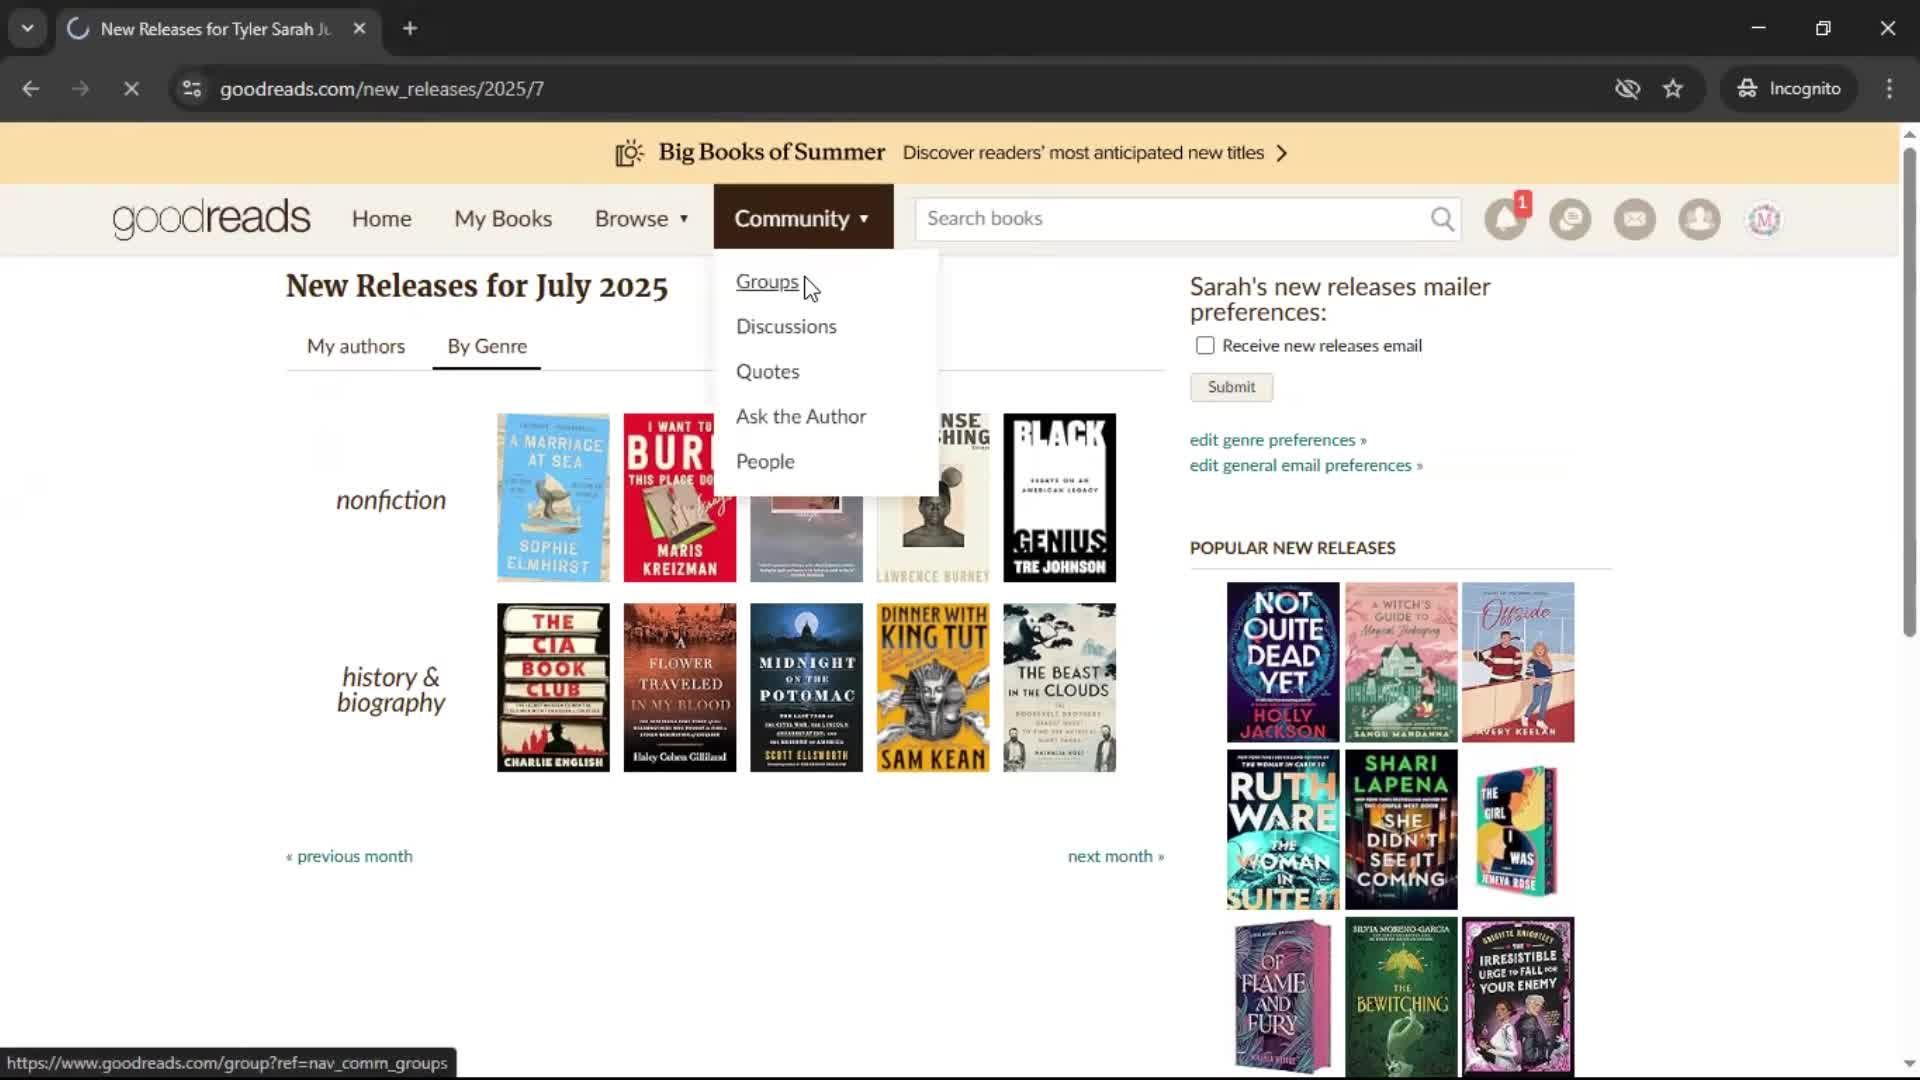Viewport: 1920px width, 1080px height.
Task: Click the Big Books of Summer sun icon
Action: point(629,153)
